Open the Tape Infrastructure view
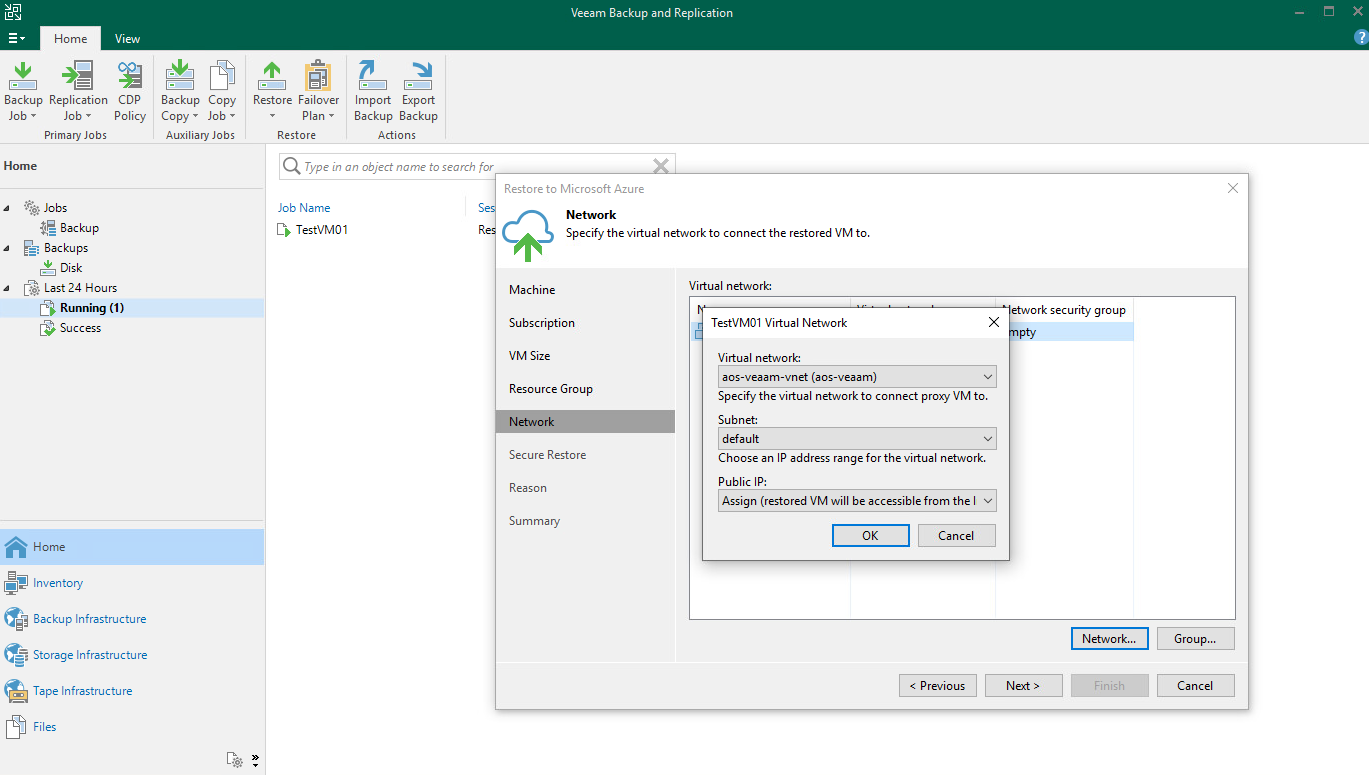Screen dimensions: 1369x775 [132, 691]
